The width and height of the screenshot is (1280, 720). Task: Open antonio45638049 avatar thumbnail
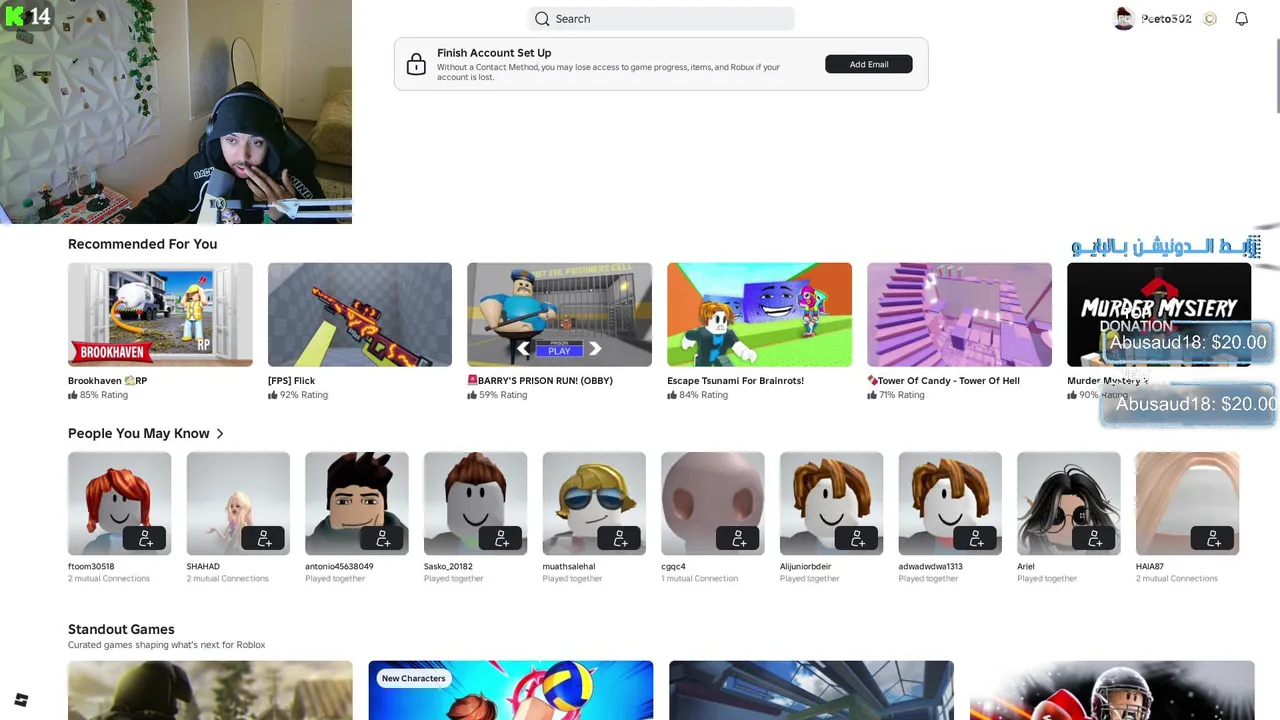tap(357, 503)
